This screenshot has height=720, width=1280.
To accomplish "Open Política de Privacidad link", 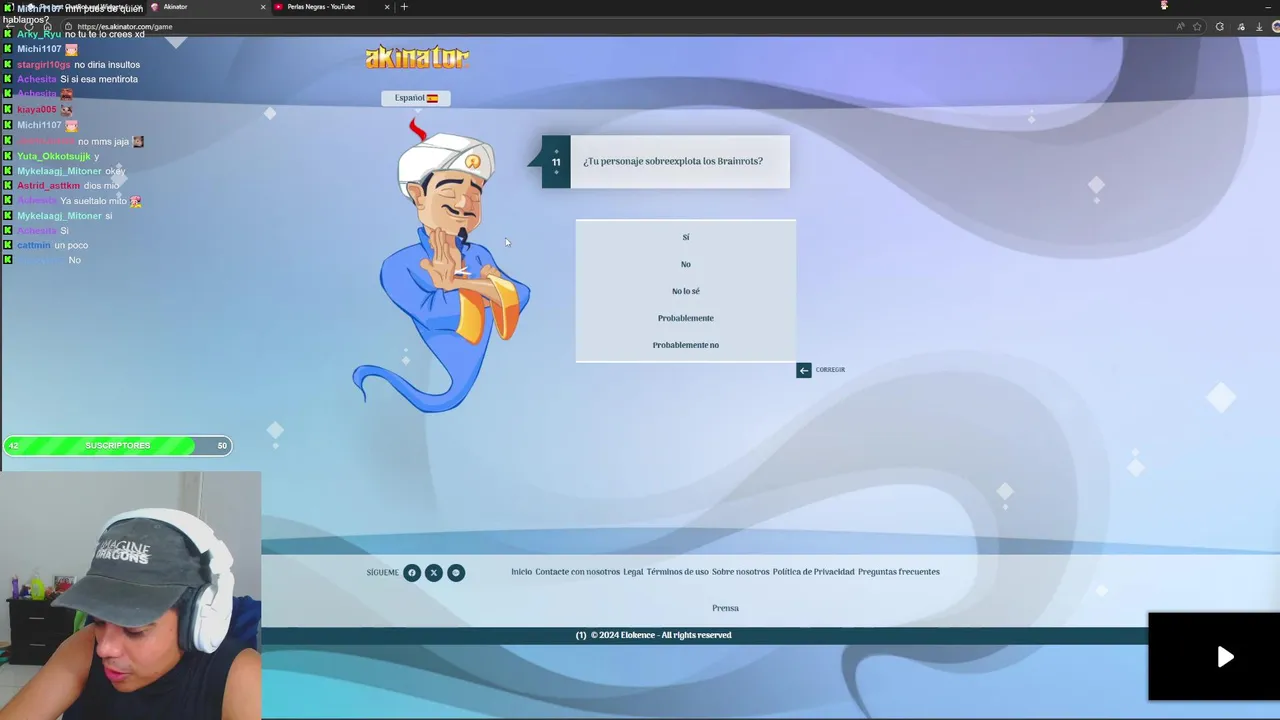I will coord(813,572).
